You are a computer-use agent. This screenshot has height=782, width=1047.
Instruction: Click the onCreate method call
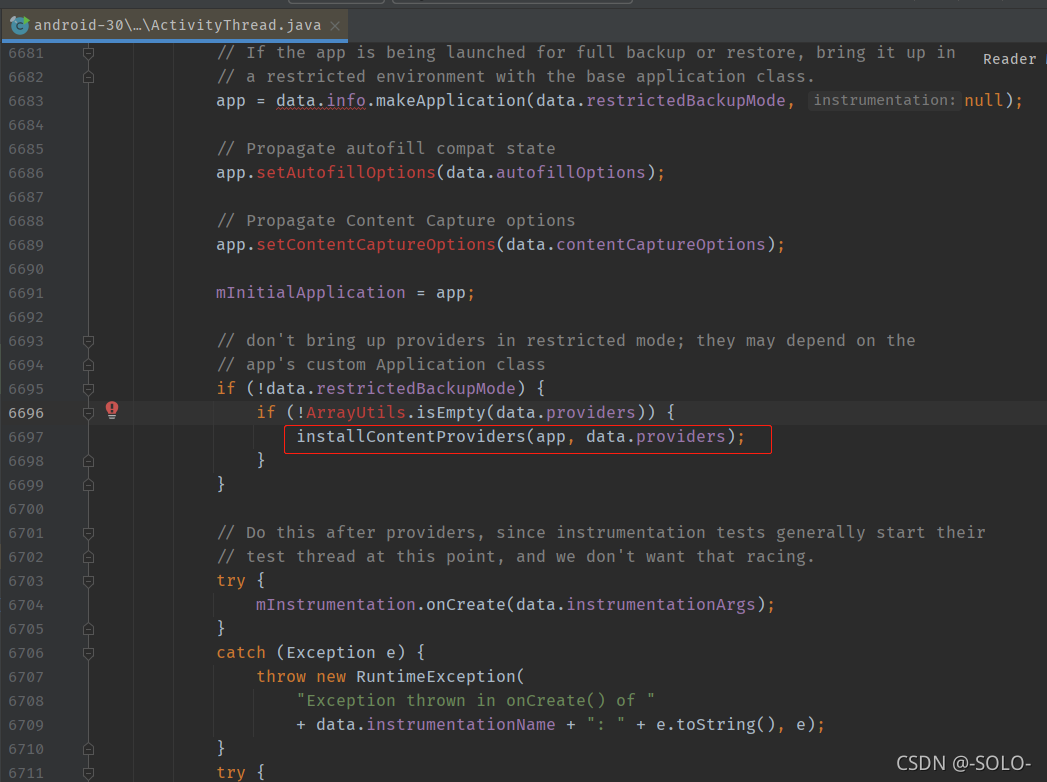[466, 605]
